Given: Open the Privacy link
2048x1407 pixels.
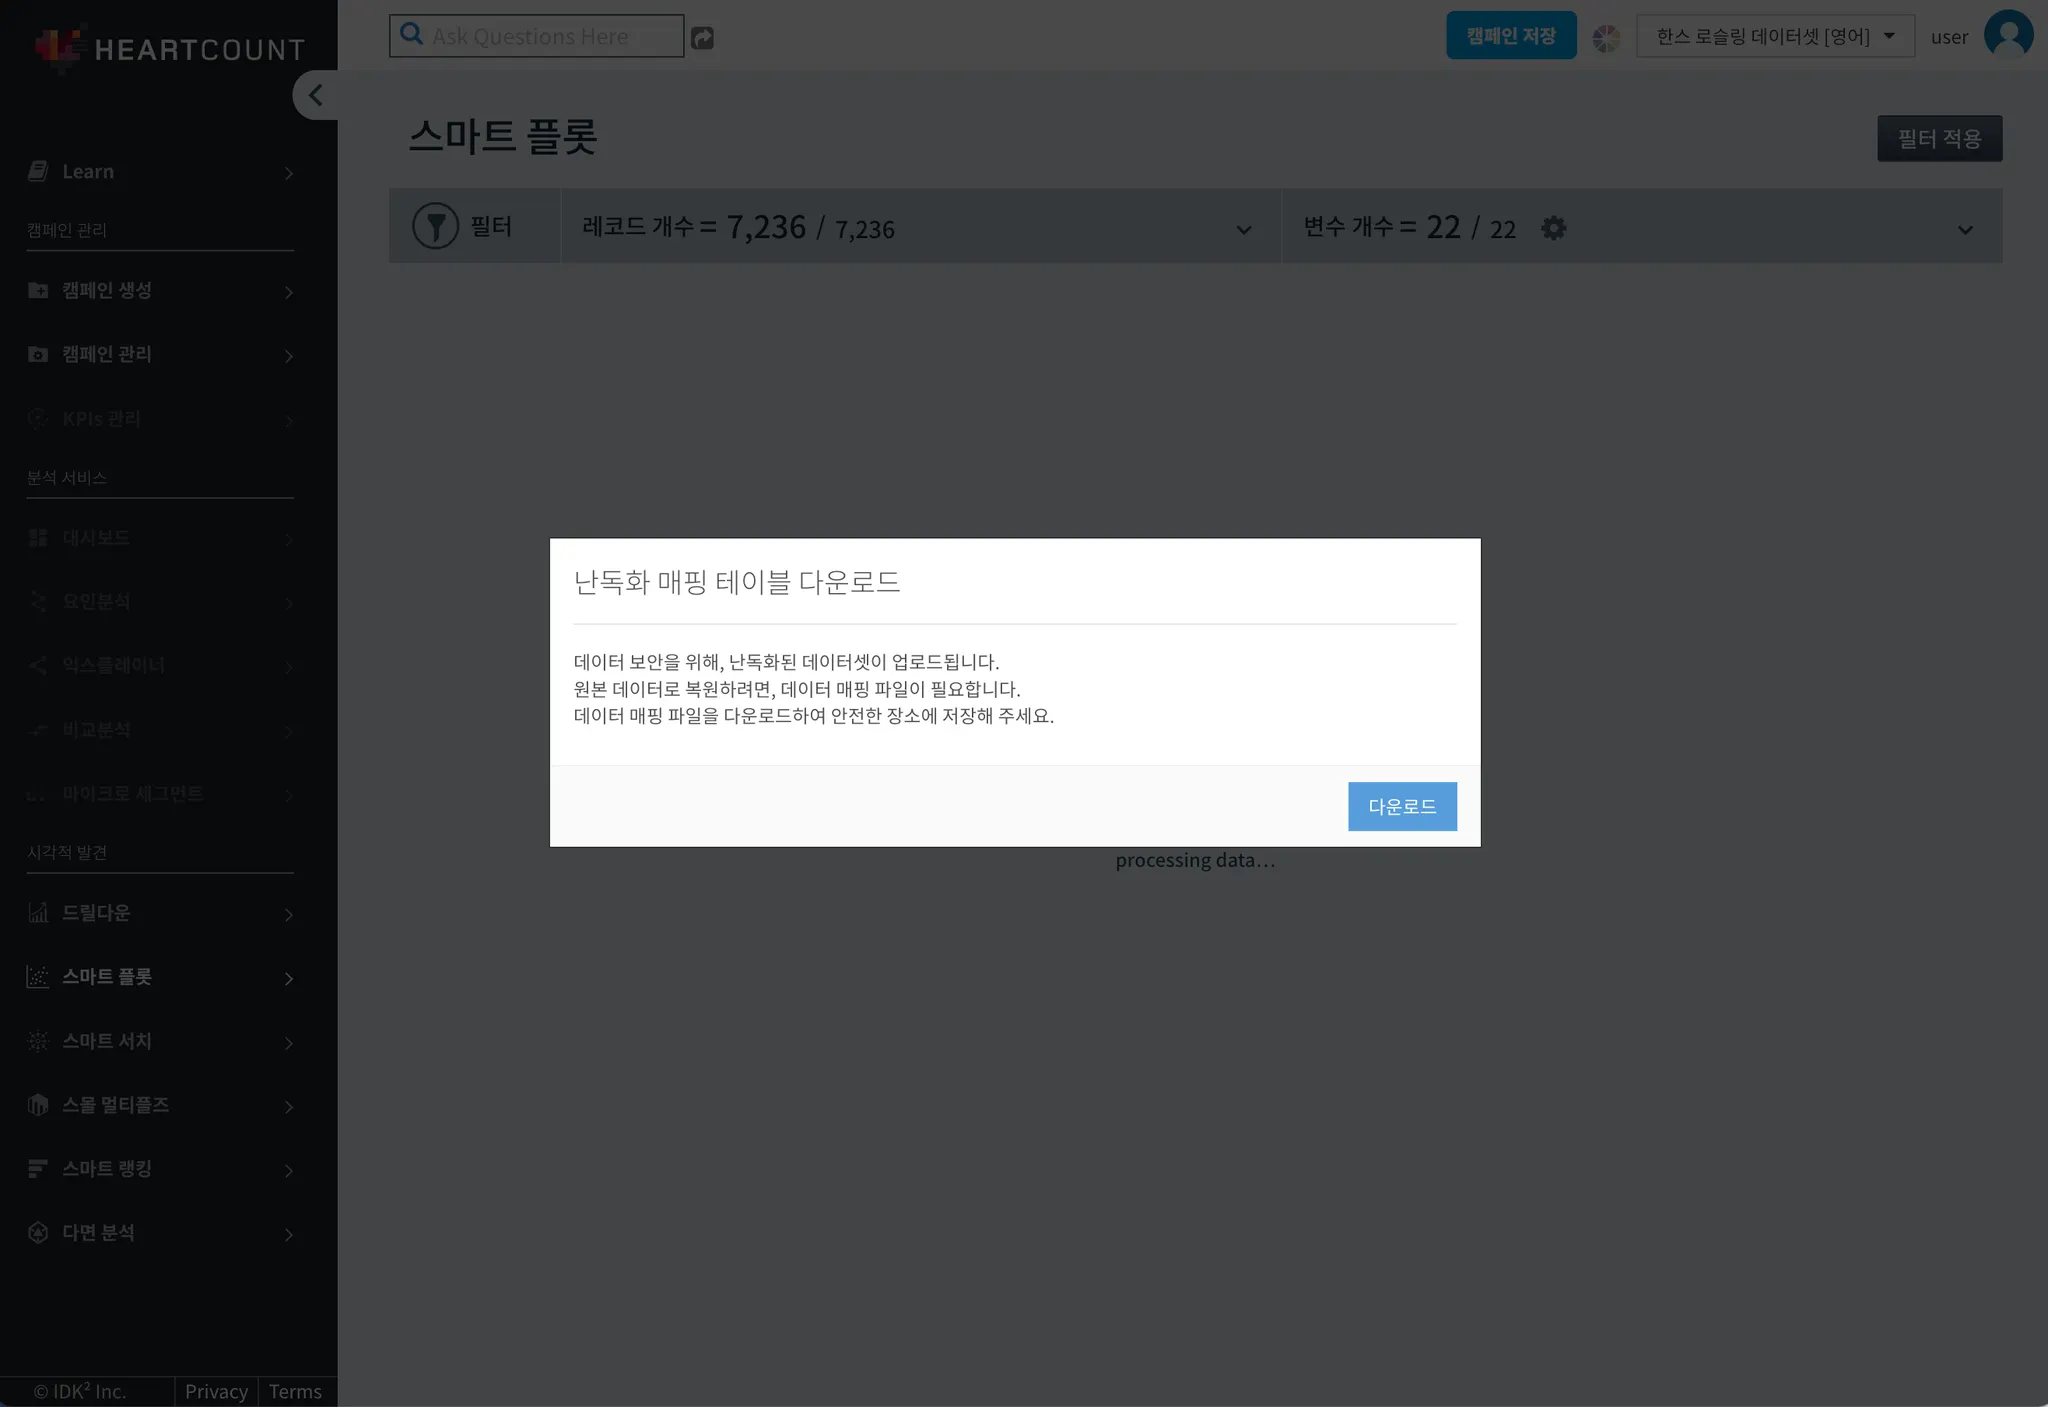Looking at the screenshot, I should pos(216,1391).
